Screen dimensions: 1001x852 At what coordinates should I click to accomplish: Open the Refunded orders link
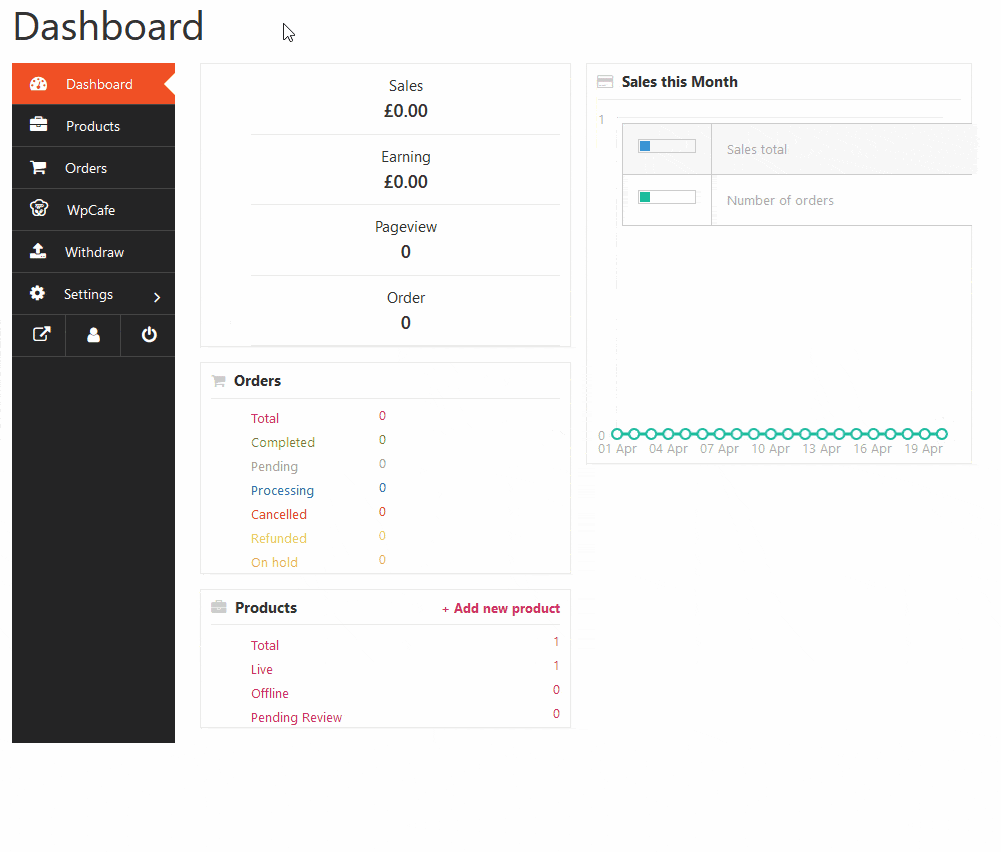tap(279, 538)
